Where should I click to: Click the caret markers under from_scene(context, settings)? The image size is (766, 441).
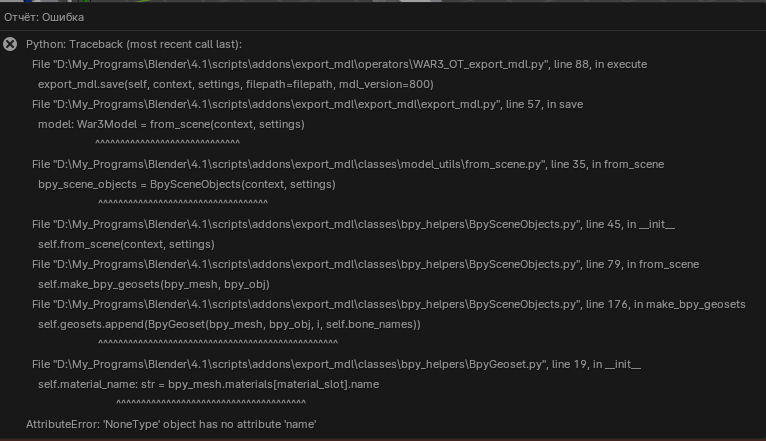coord(167,143)
